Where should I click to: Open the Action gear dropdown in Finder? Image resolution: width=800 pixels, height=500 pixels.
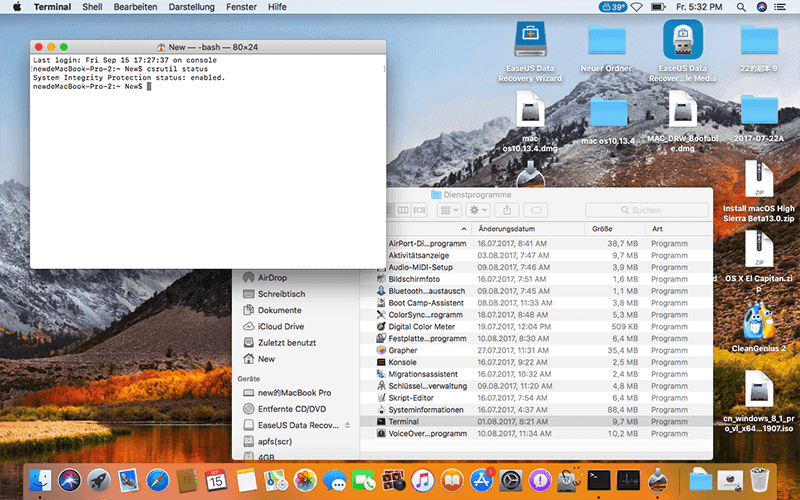(479, 210)
